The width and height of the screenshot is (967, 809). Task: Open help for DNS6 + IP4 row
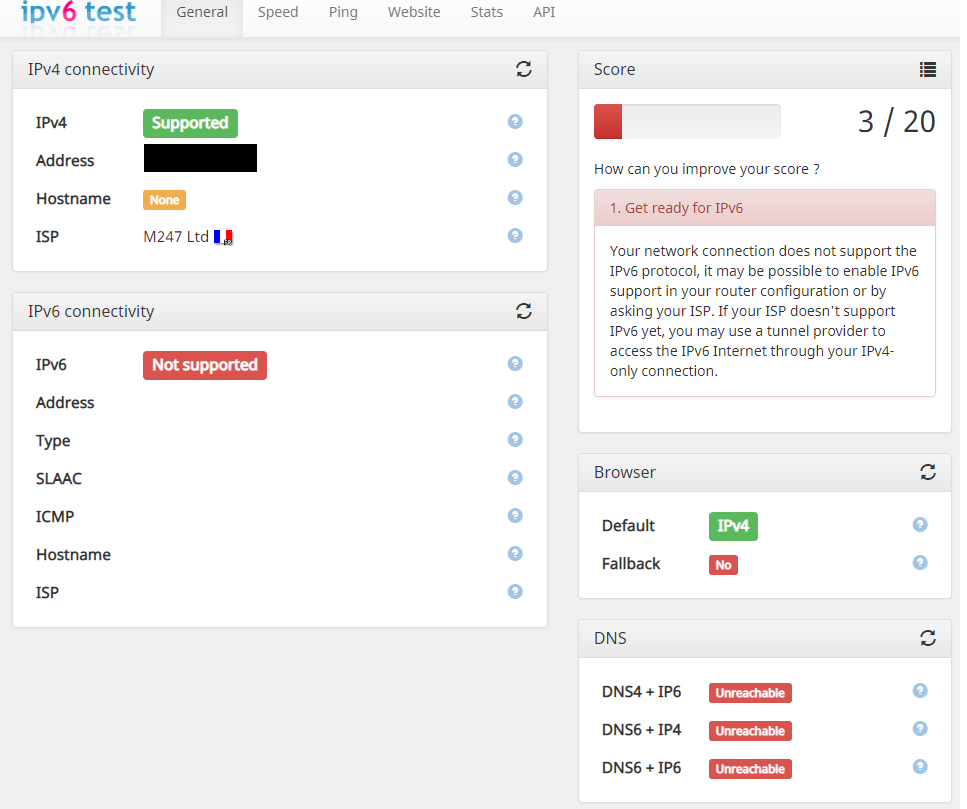920,729
